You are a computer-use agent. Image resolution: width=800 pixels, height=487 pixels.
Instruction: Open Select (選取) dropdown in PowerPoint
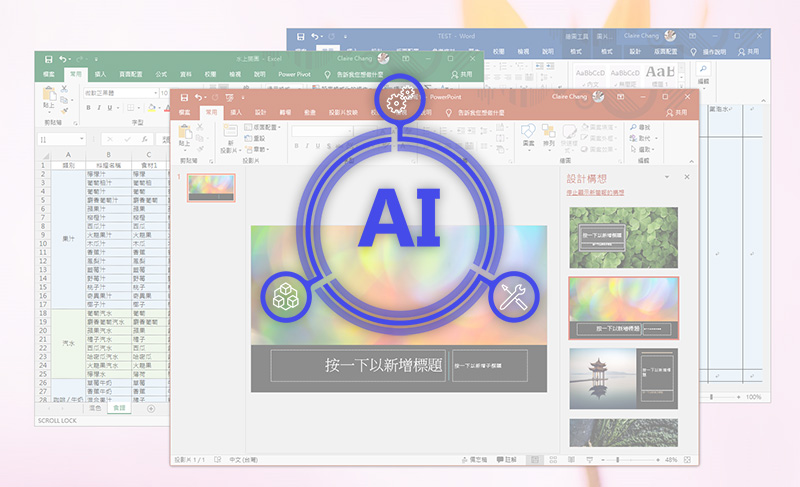tap(642, 149)
